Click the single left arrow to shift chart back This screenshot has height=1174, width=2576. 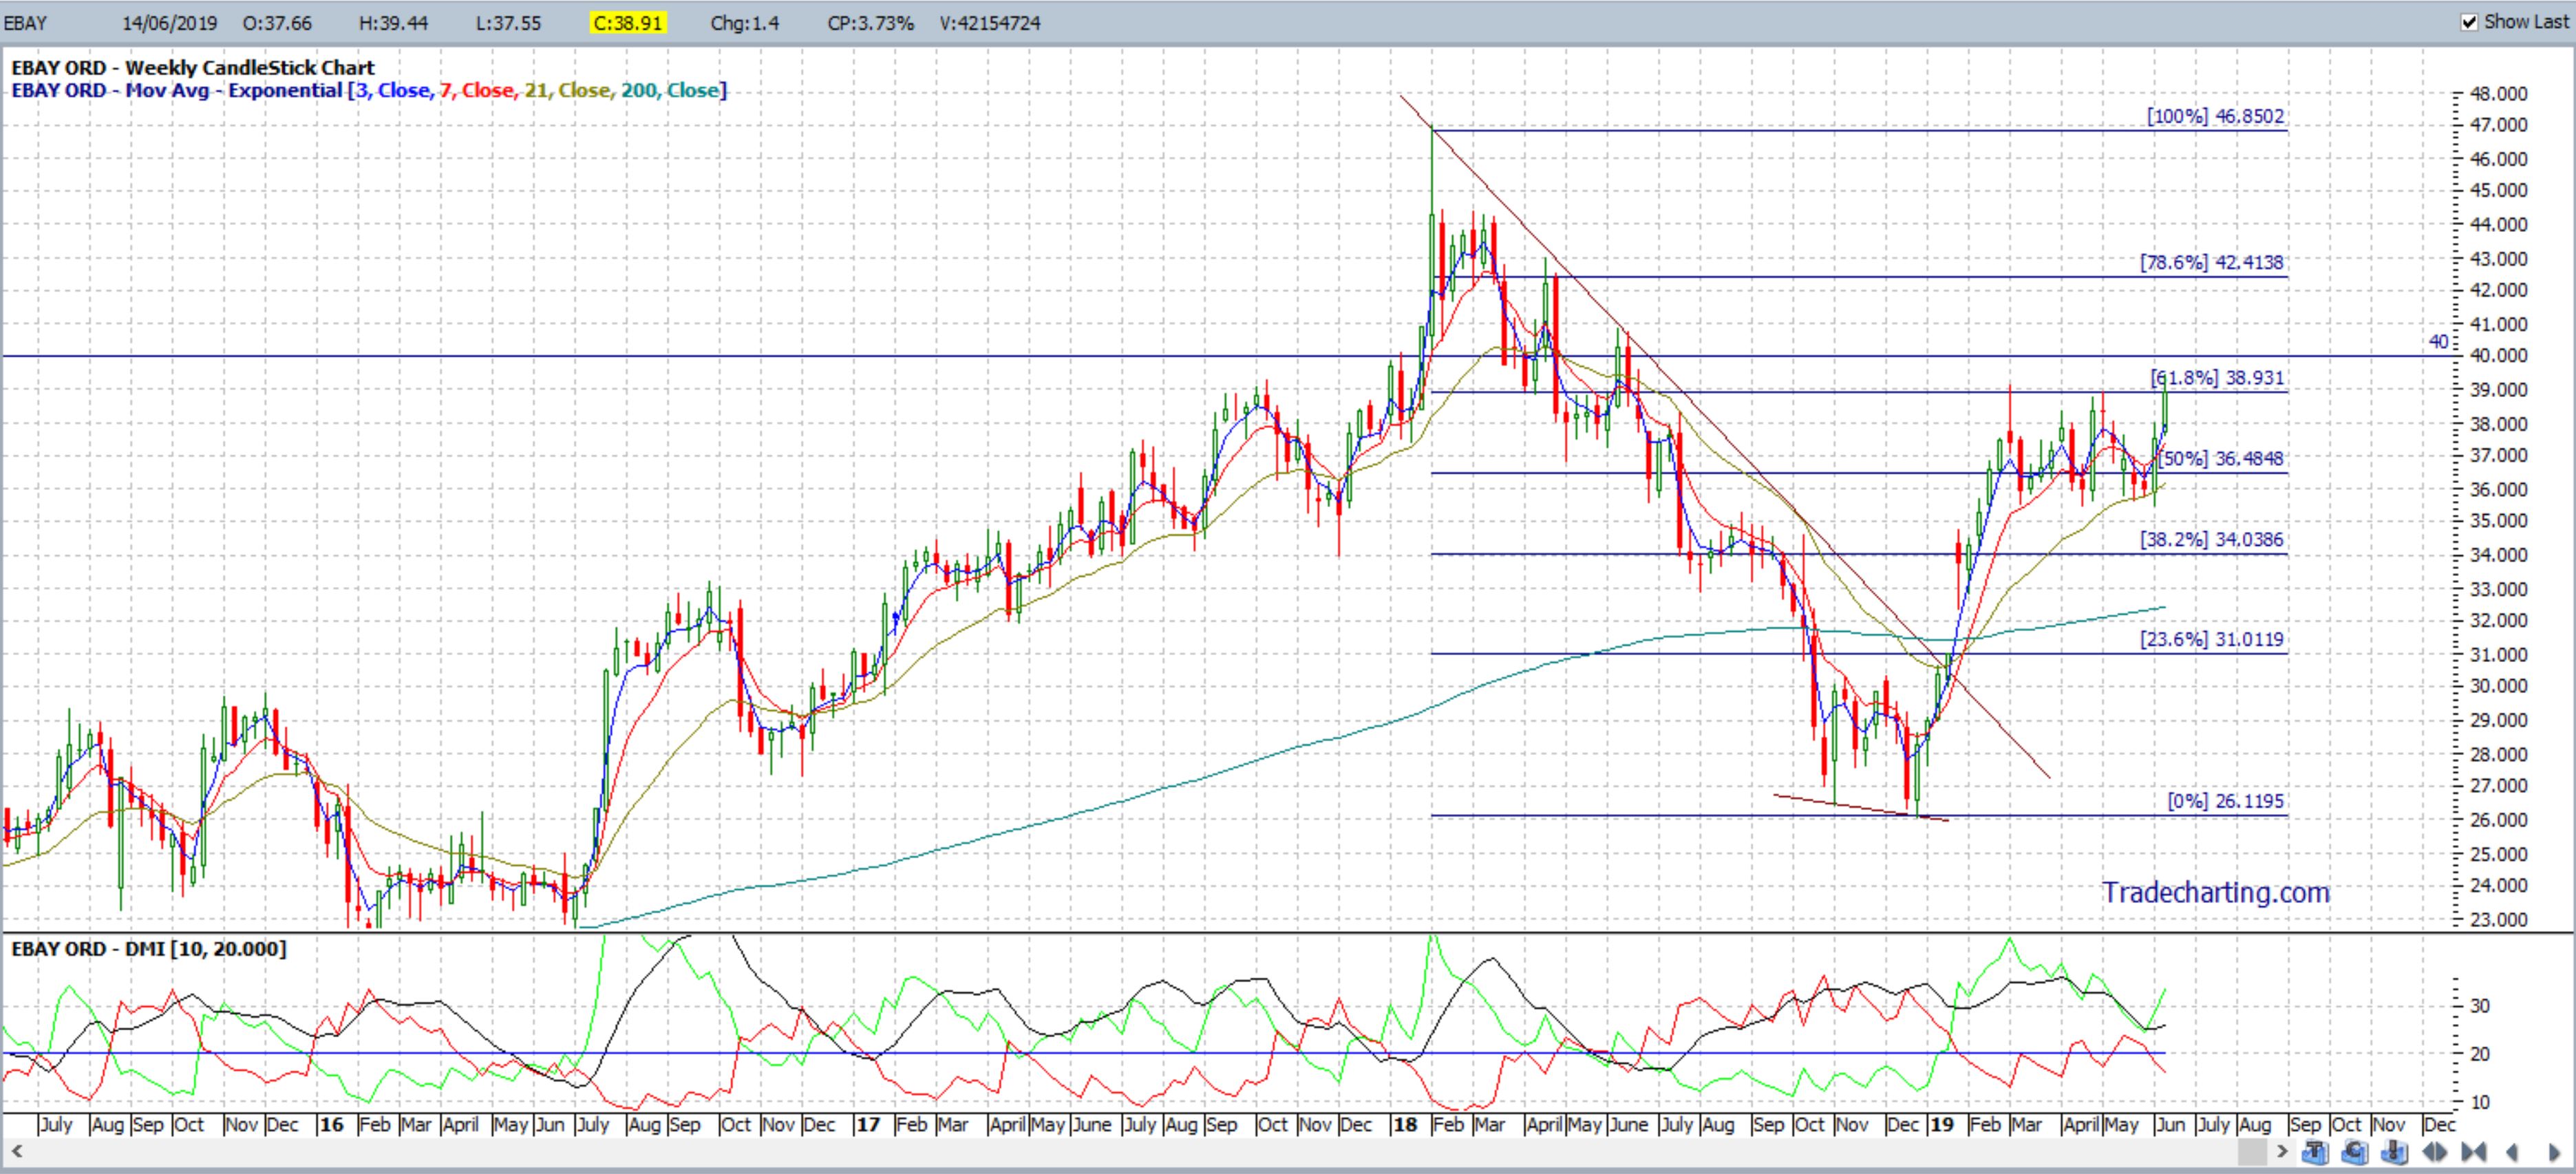coord(2512,1152)
